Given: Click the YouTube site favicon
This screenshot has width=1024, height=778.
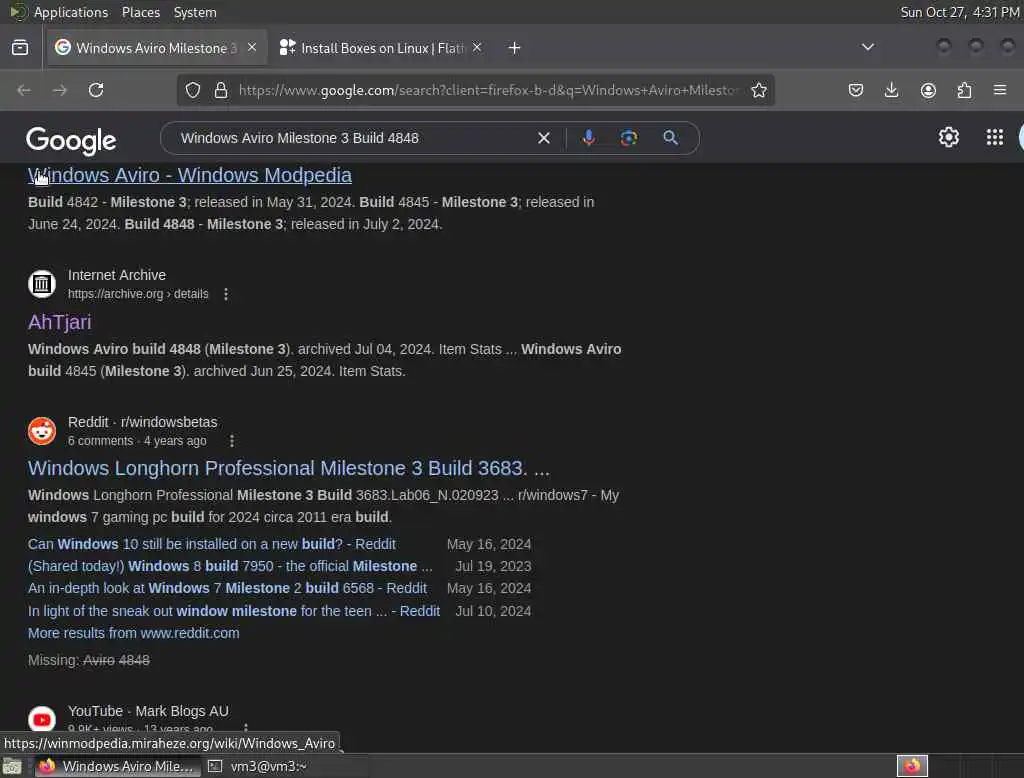Looking at the screenshot, I should pos(42,719).
